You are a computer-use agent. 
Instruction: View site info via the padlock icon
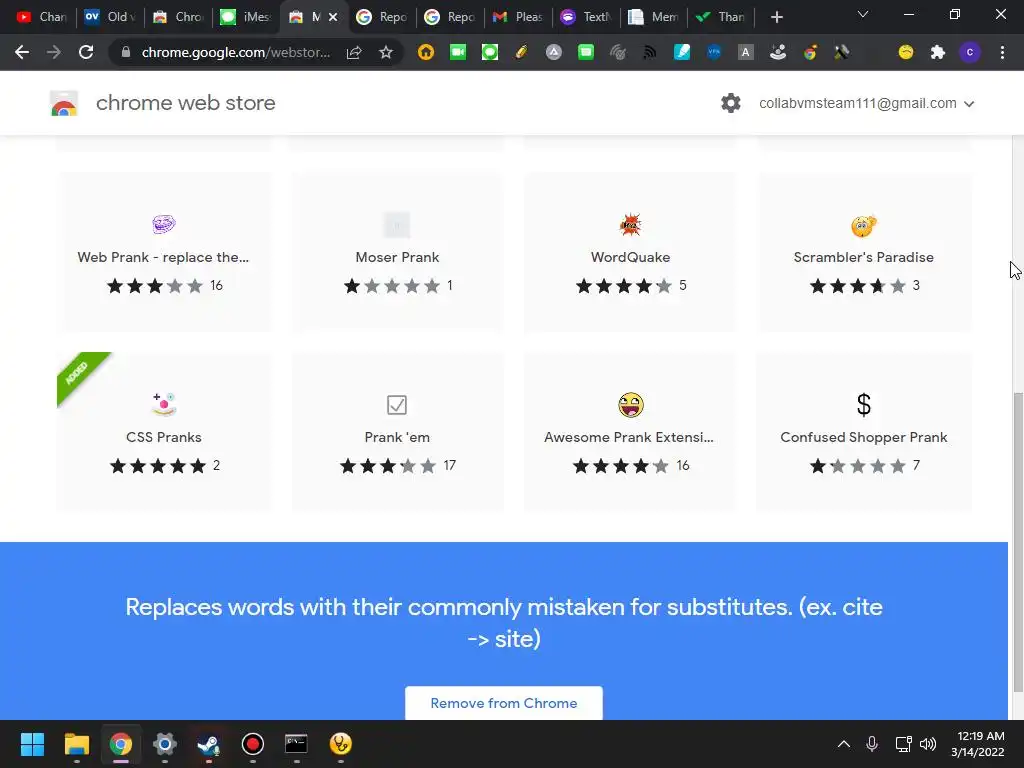coord(126,52)
